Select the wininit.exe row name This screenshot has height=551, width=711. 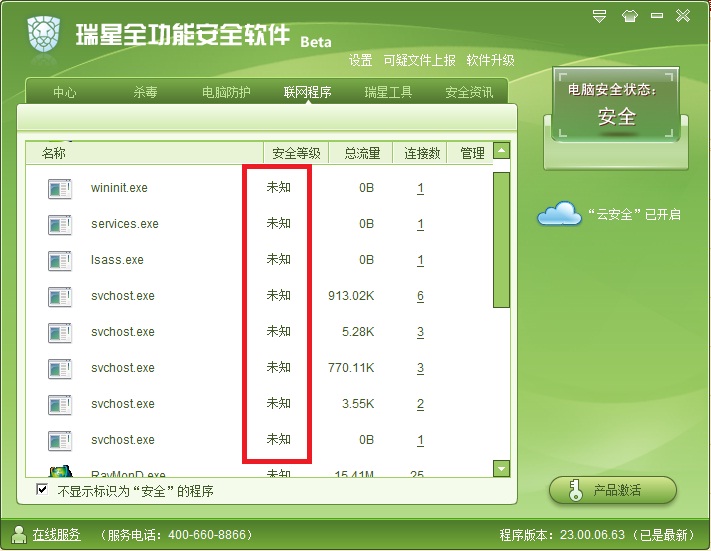pos(119,188)
